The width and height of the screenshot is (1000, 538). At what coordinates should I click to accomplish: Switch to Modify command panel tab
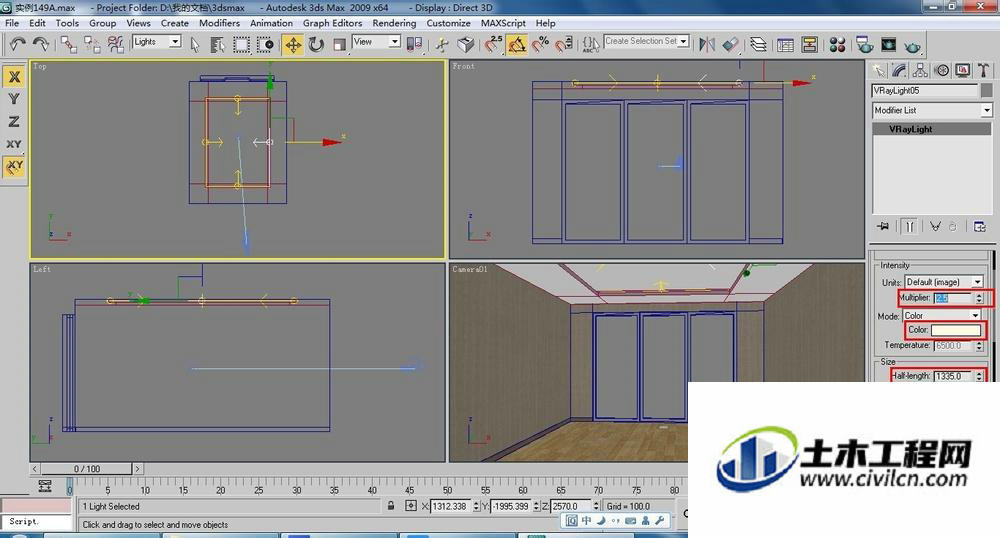tap(899, 70)
